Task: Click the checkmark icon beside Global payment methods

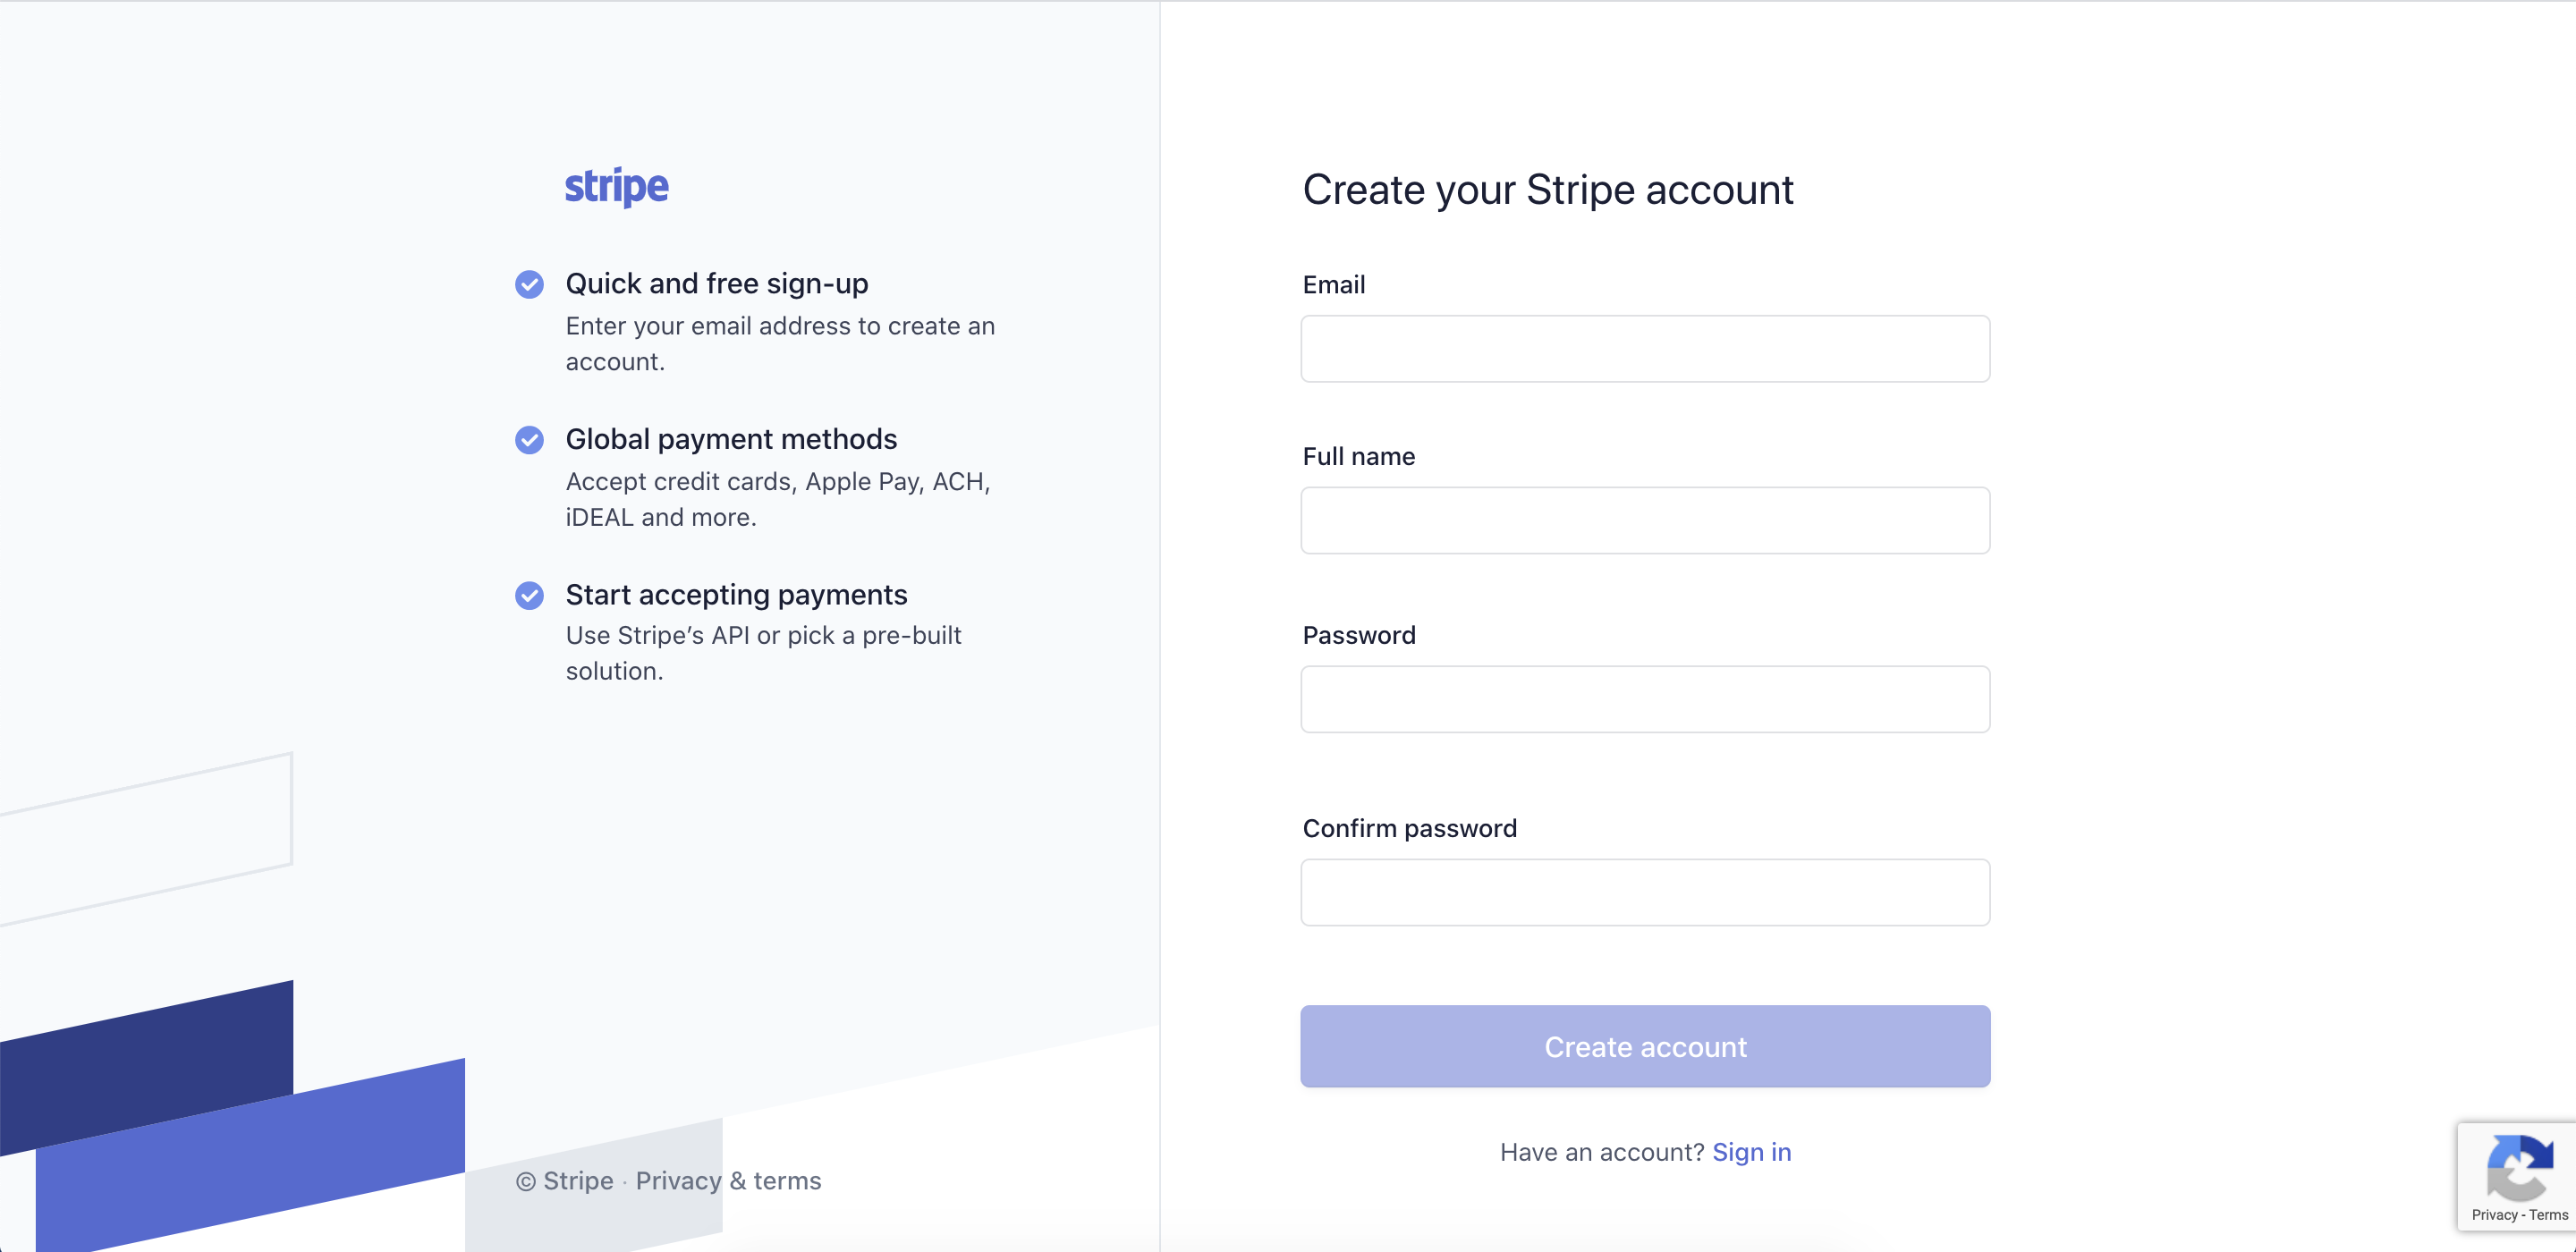Action: (x=529, y=440)
